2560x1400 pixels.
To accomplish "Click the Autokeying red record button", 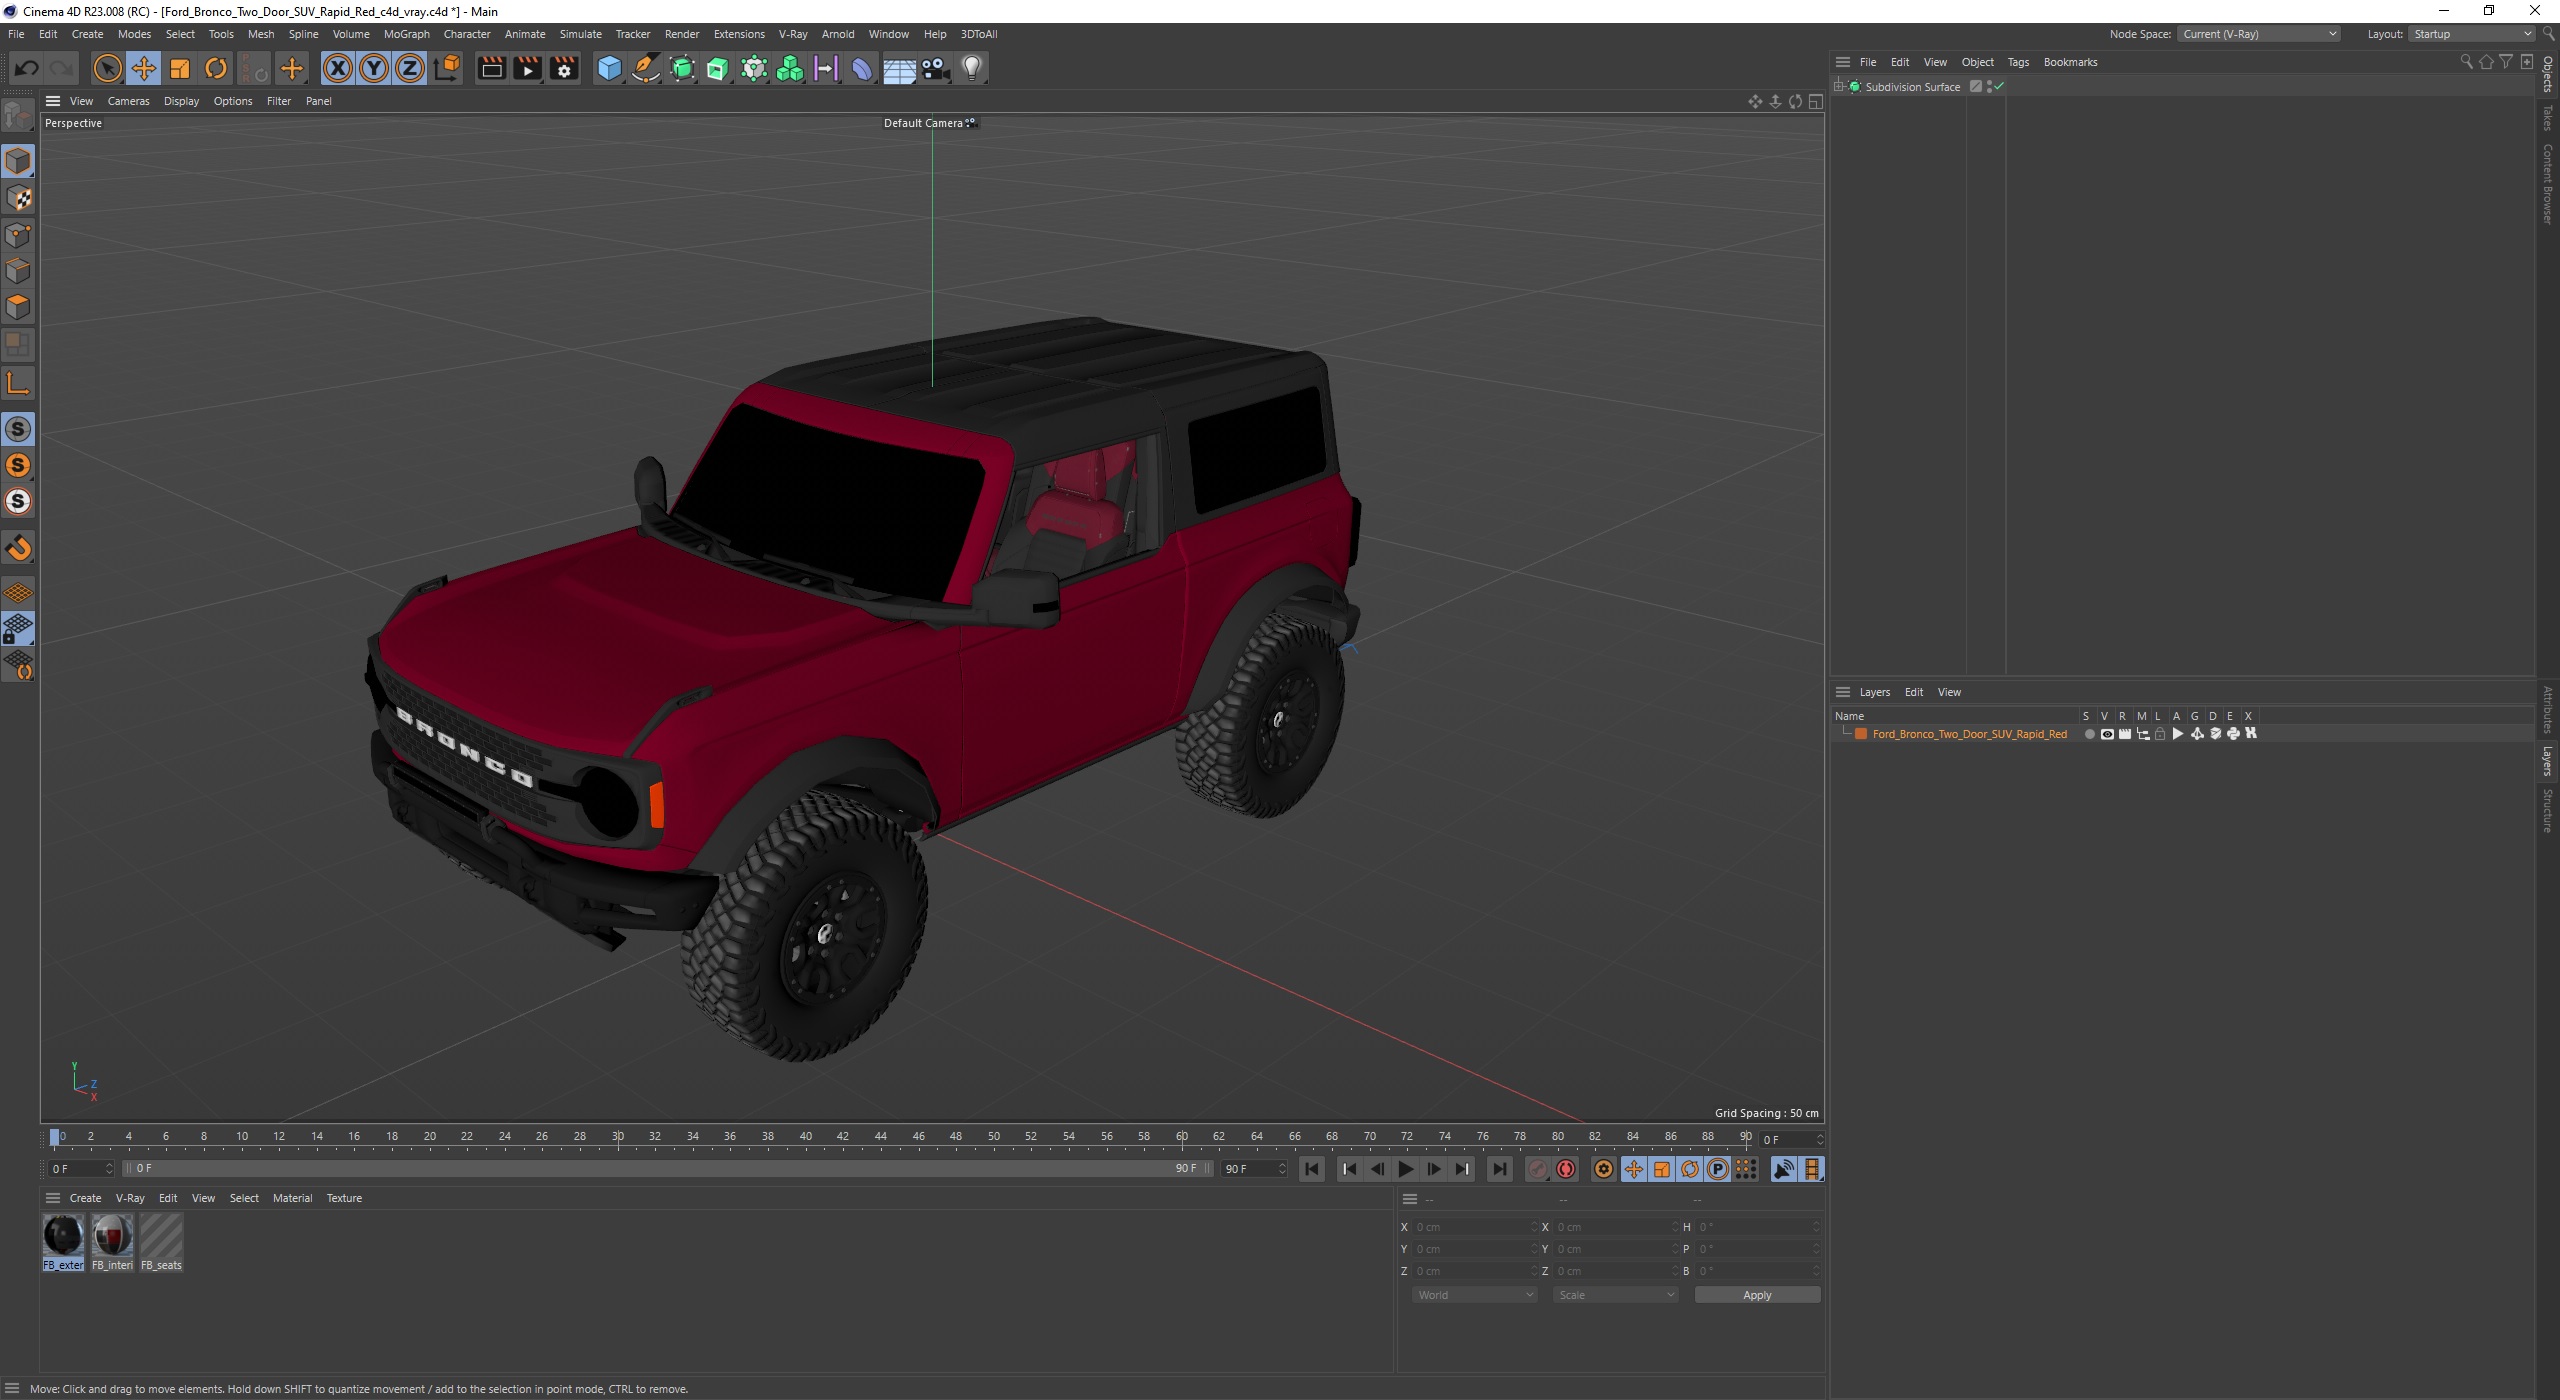I will 1566,1169.
